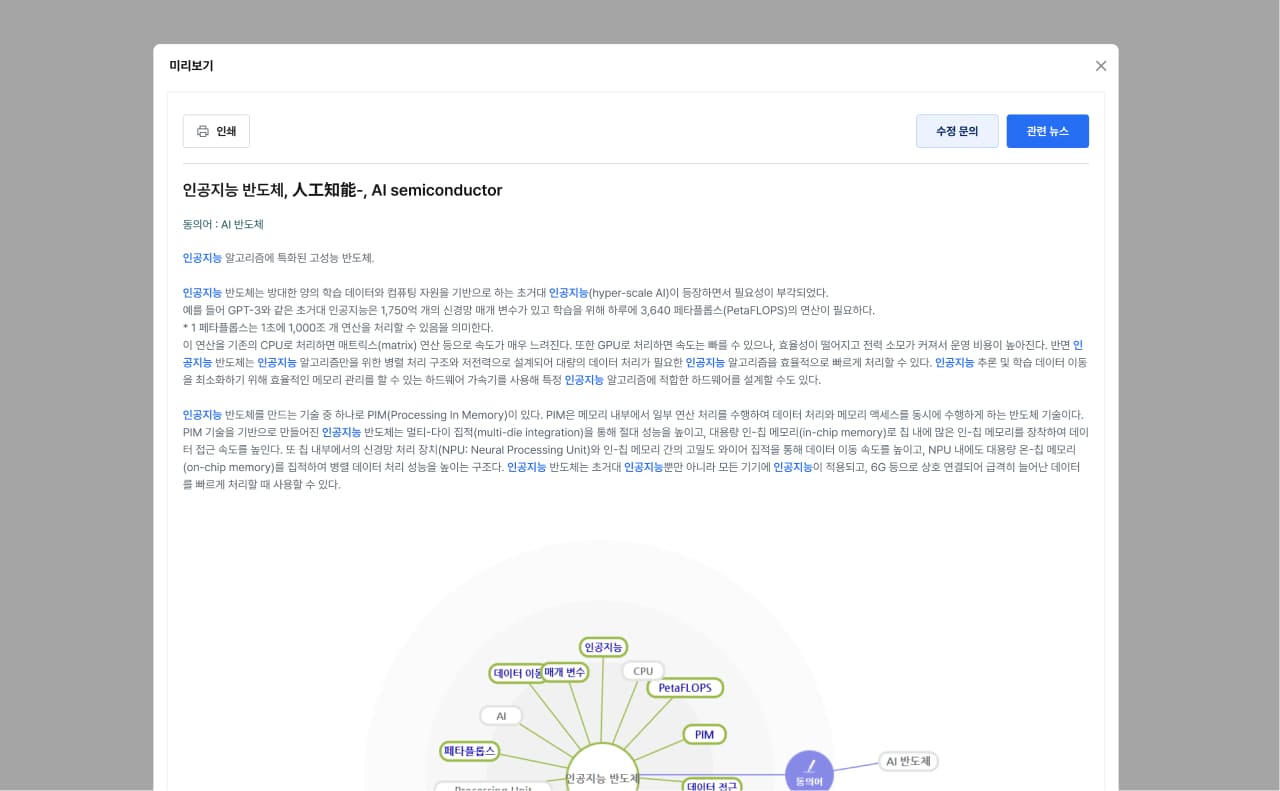
Task: Select the PIM node in the graph
Action: [x=704, y=735]
